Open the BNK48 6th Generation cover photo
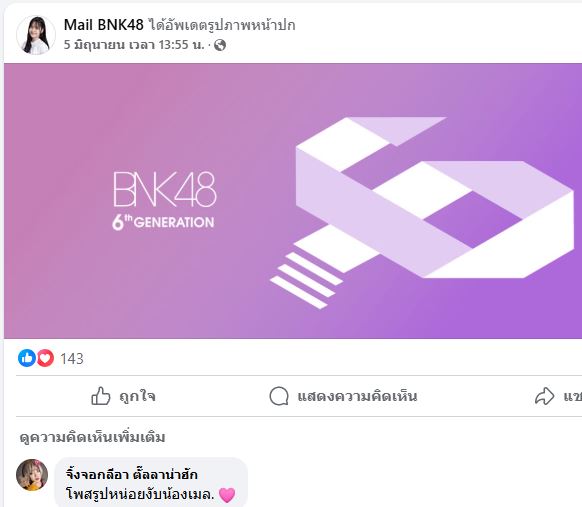Viewport: 582px width, 507px height. 293,201
